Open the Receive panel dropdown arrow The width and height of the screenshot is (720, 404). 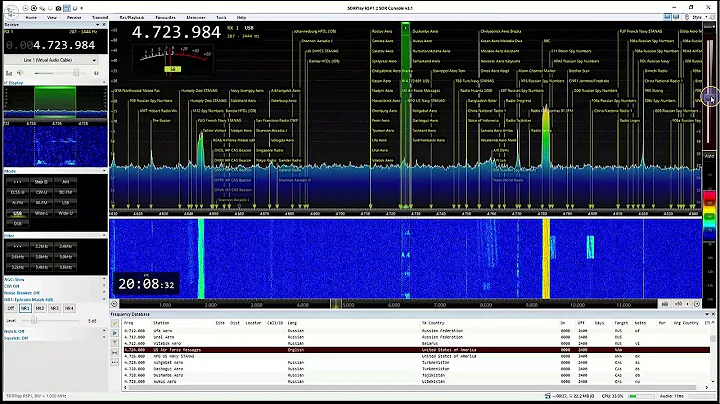[98, 24]
